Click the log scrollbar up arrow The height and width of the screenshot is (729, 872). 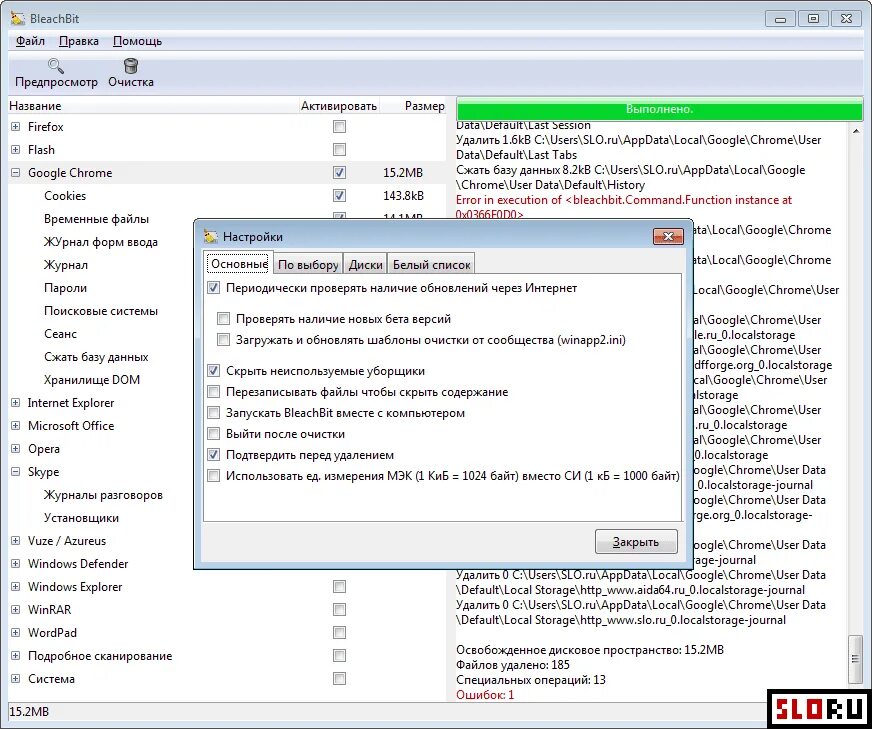coord(855,131)
